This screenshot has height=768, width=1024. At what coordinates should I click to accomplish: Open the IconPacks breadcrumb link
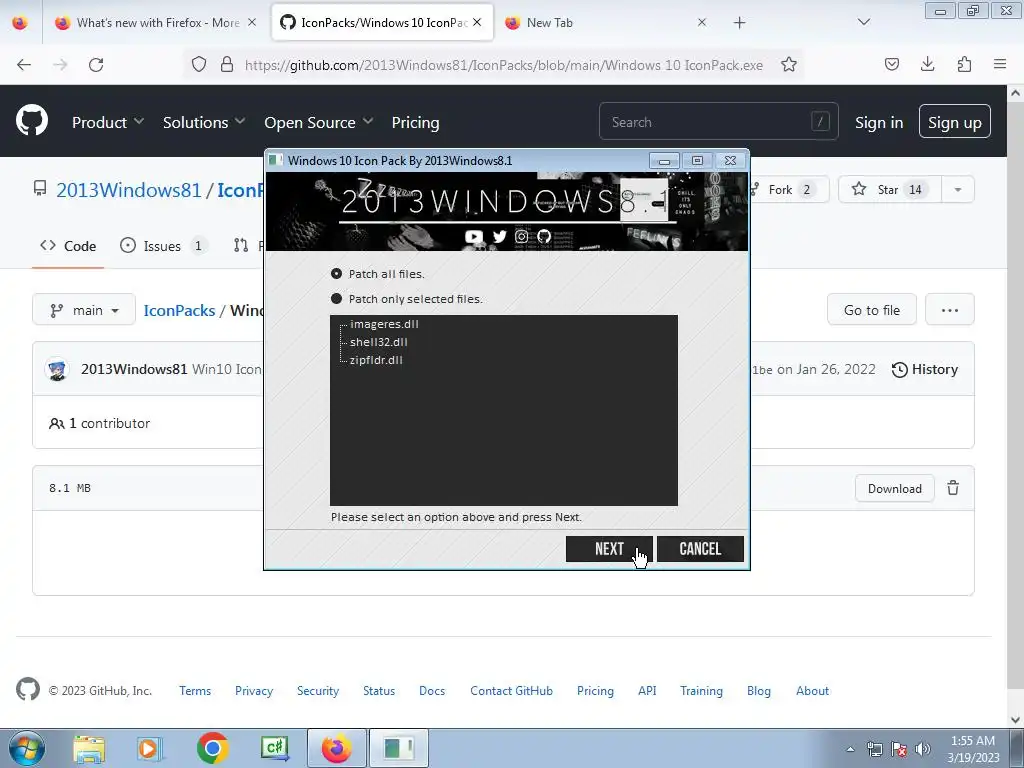pos(180,310)
